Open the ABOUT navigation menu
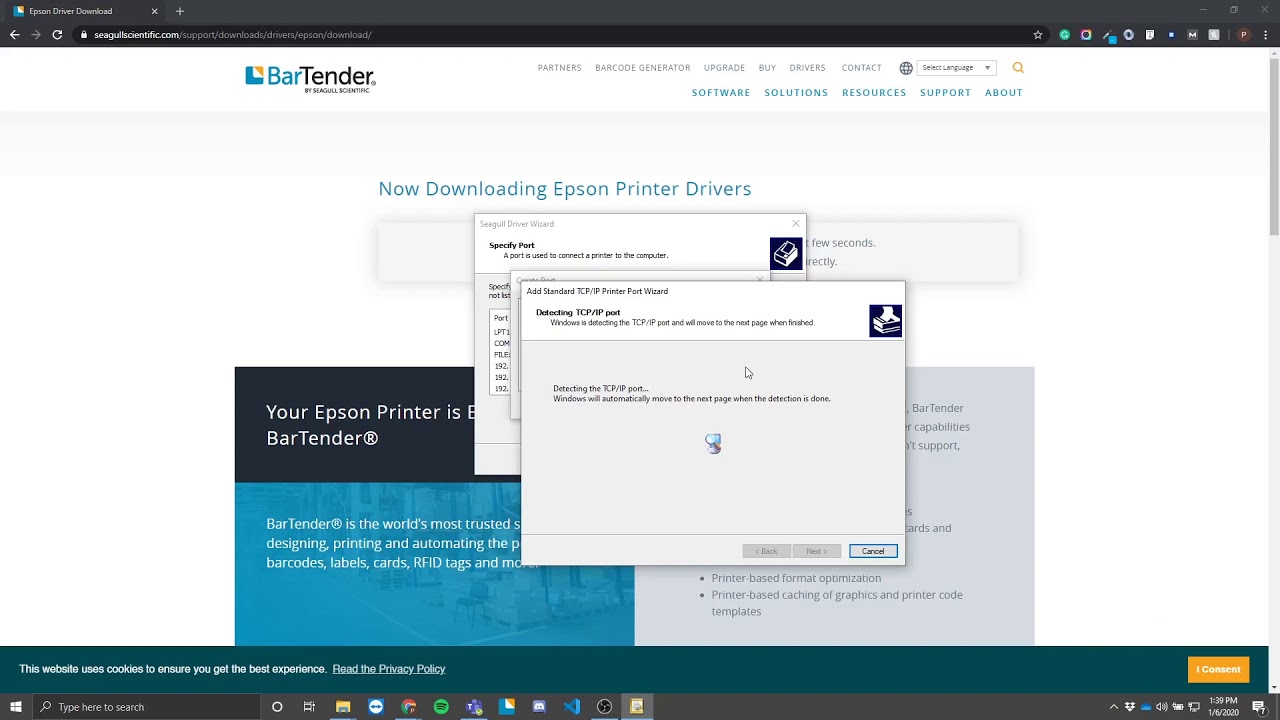Screen dimensions: 1280x720 point(1004,93)
